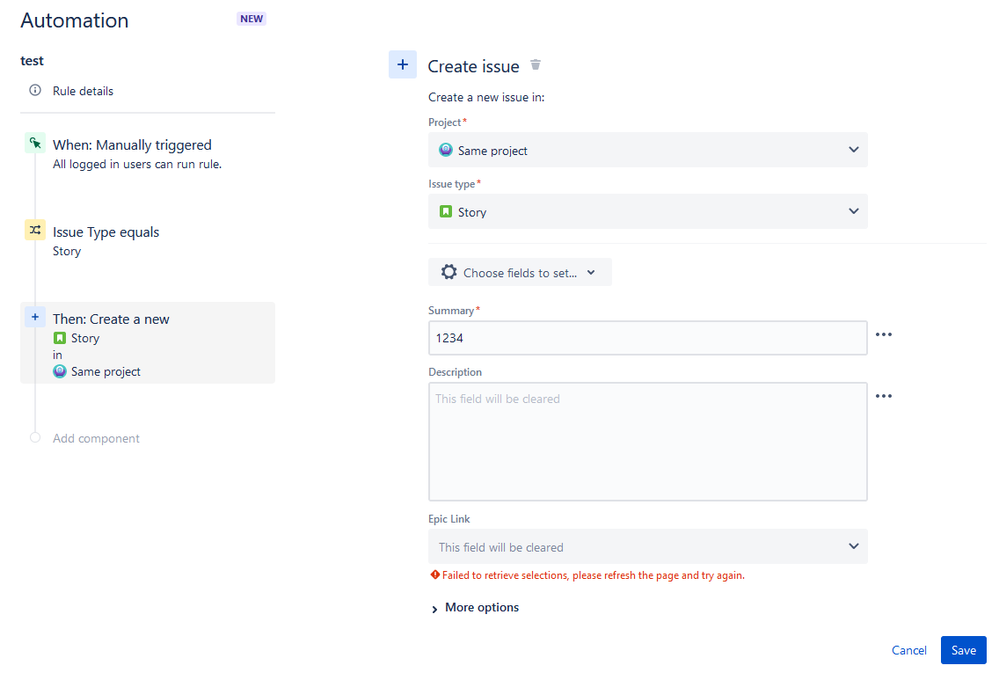Viewport: 999px width, 682px height.
Task: Click into the Summary input field
Action: point(647,338)
